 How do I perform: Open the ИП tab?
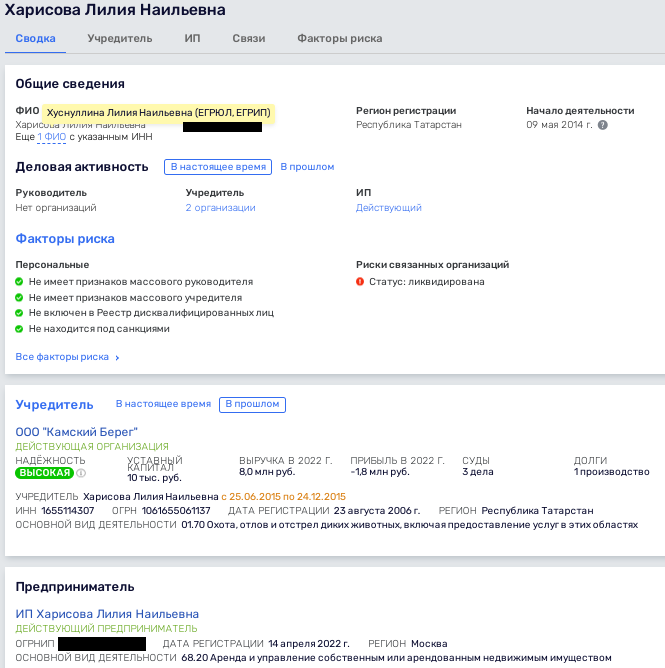tap(192, 38)
